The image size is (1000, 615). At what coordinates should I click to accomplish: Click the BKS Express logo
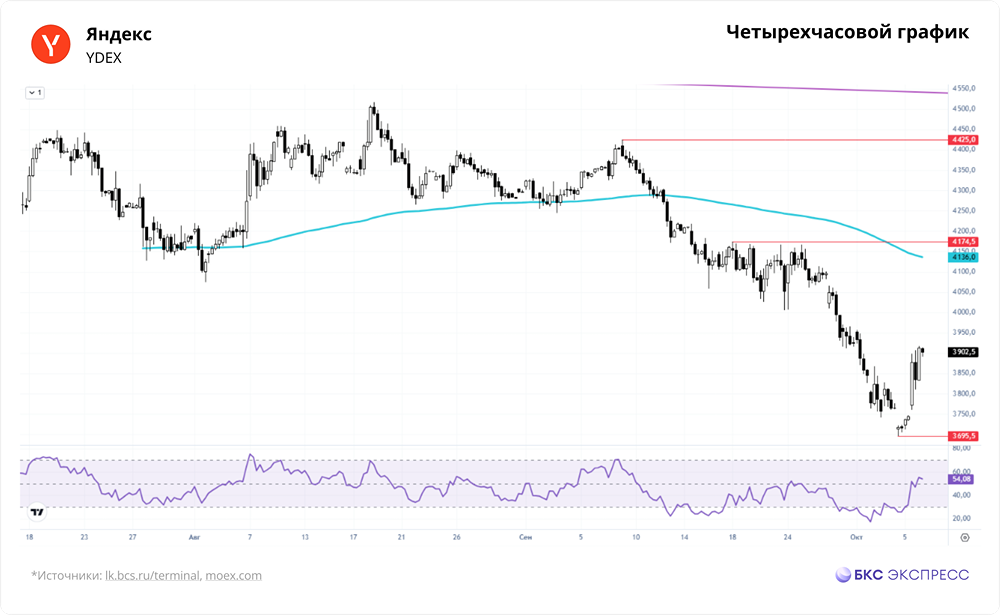[x=902, y=575]
